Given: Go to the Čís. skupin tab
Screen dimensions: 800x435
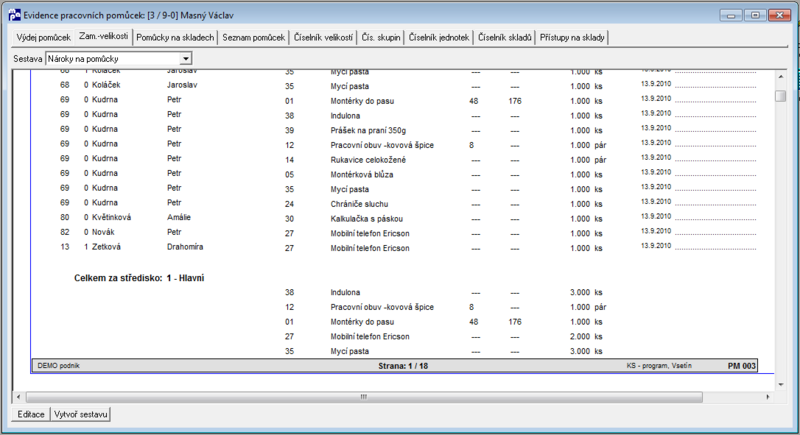Looking at the screenshot, I should [381, 38].
